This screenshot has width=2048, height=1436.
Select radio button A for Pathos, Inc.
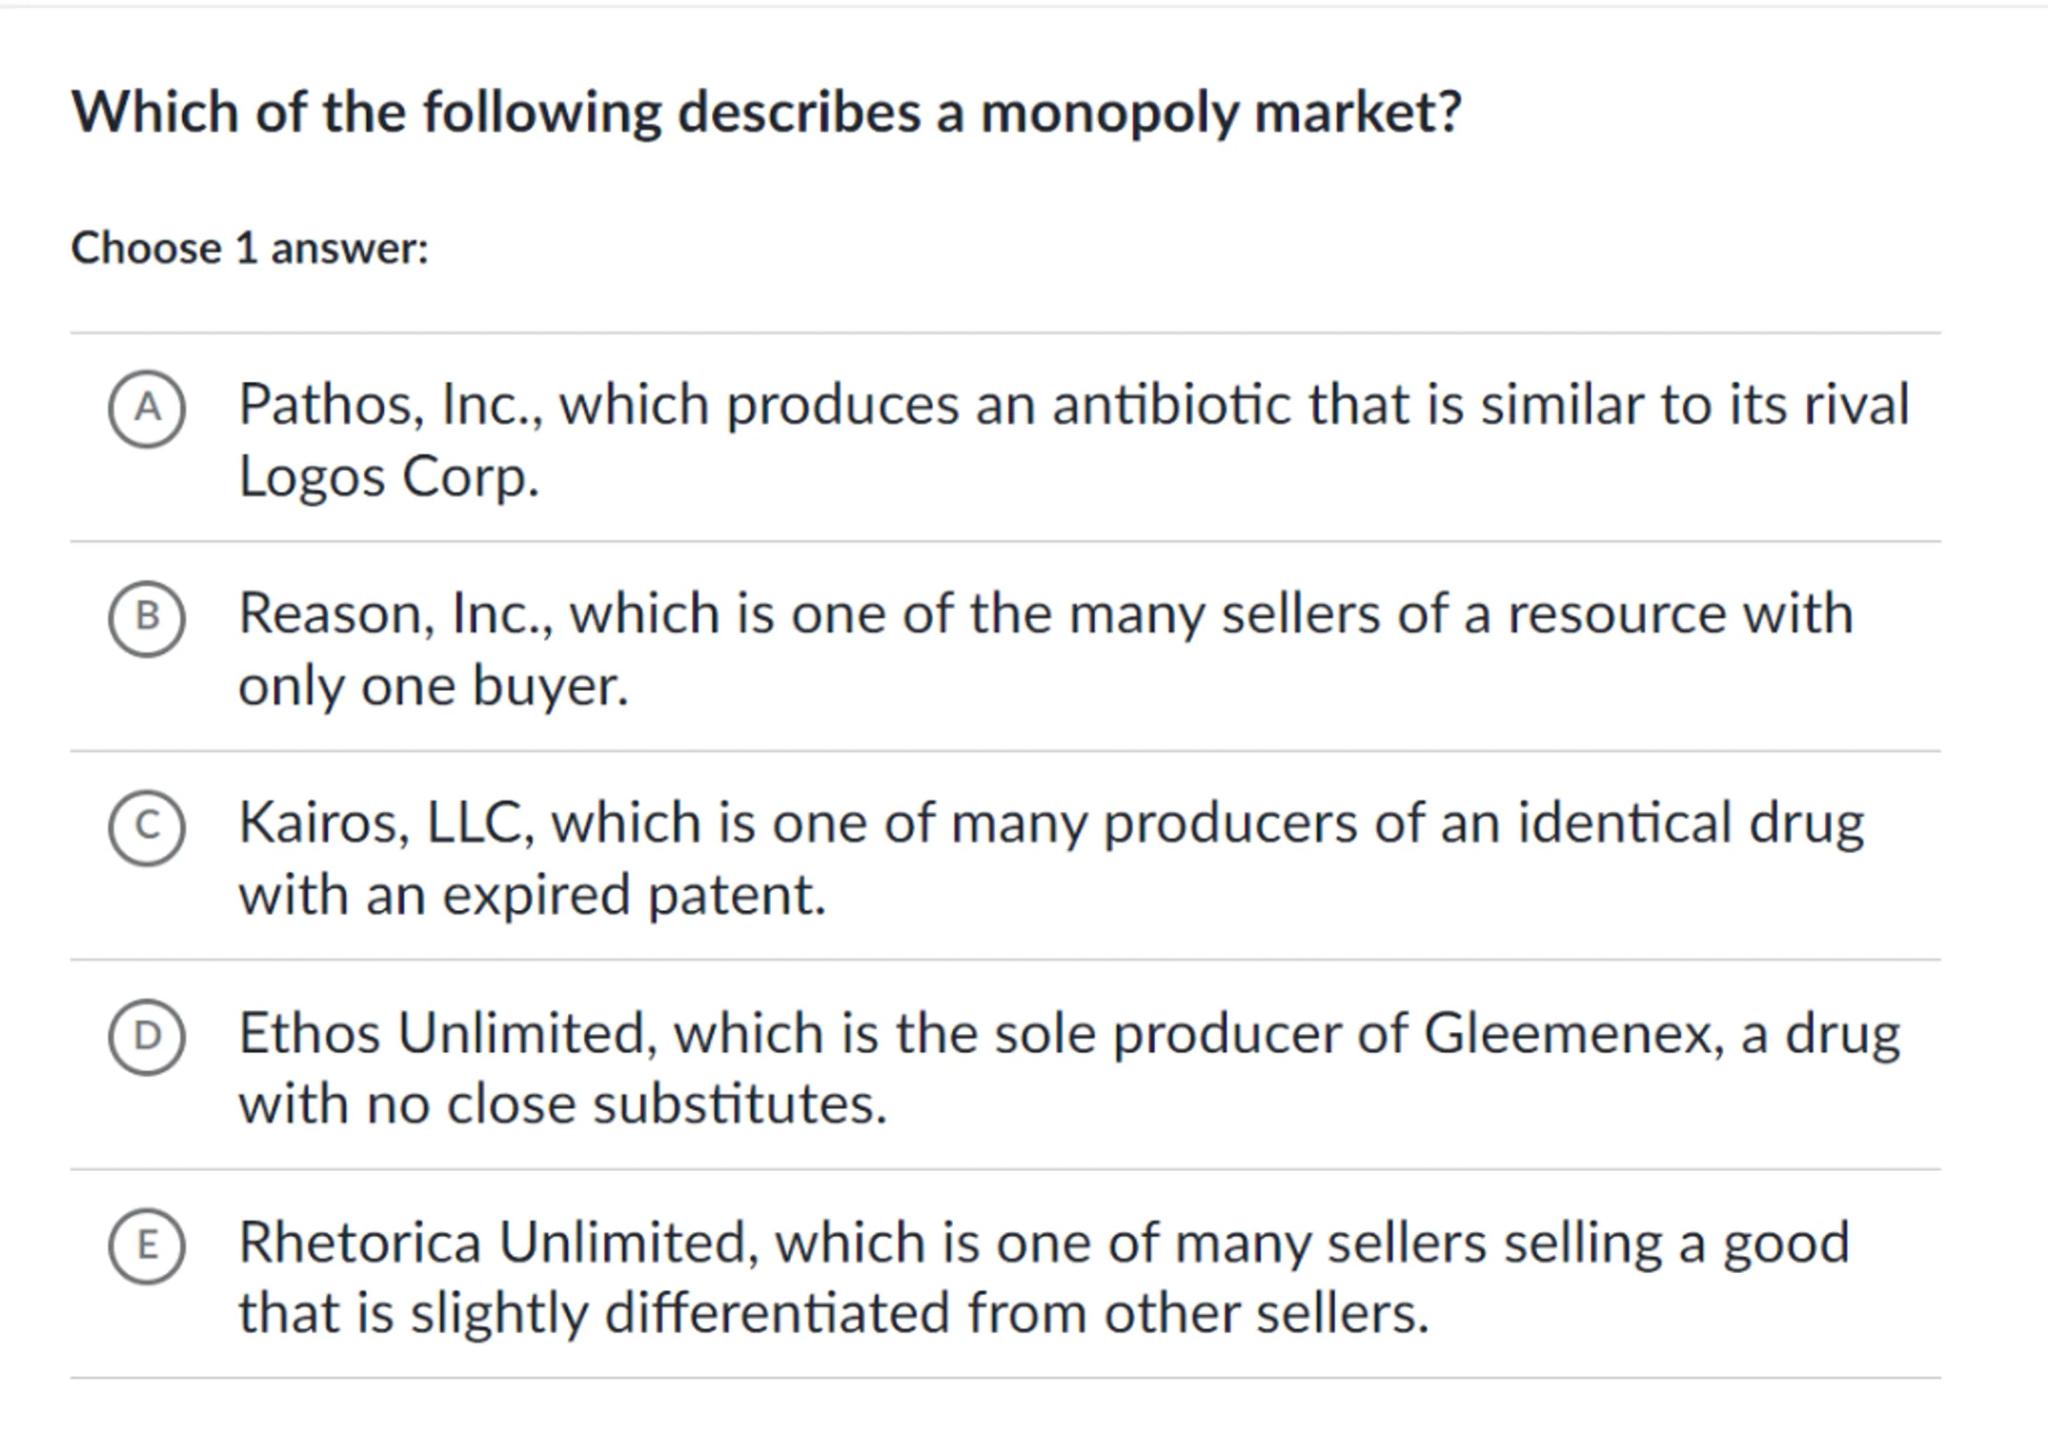[x=147, y=408]
